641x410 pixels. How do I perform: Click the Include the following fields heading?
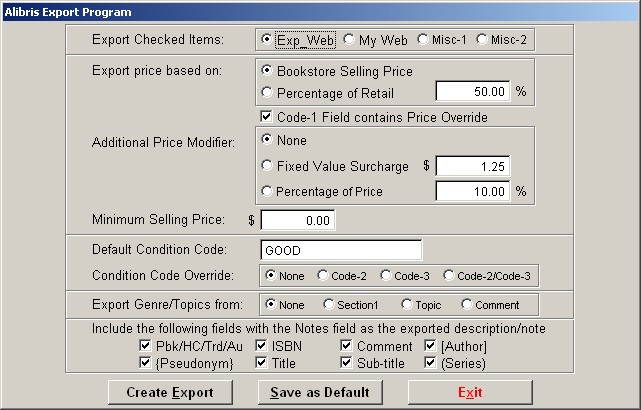click(x=319, y=329)
